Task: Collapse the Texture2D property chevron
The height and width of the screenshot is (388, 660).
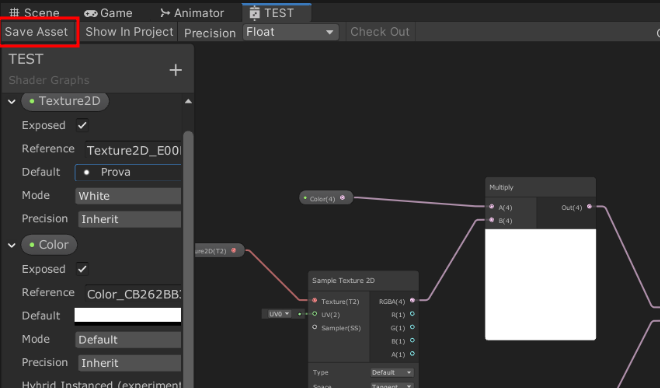Action: [12, 101]
